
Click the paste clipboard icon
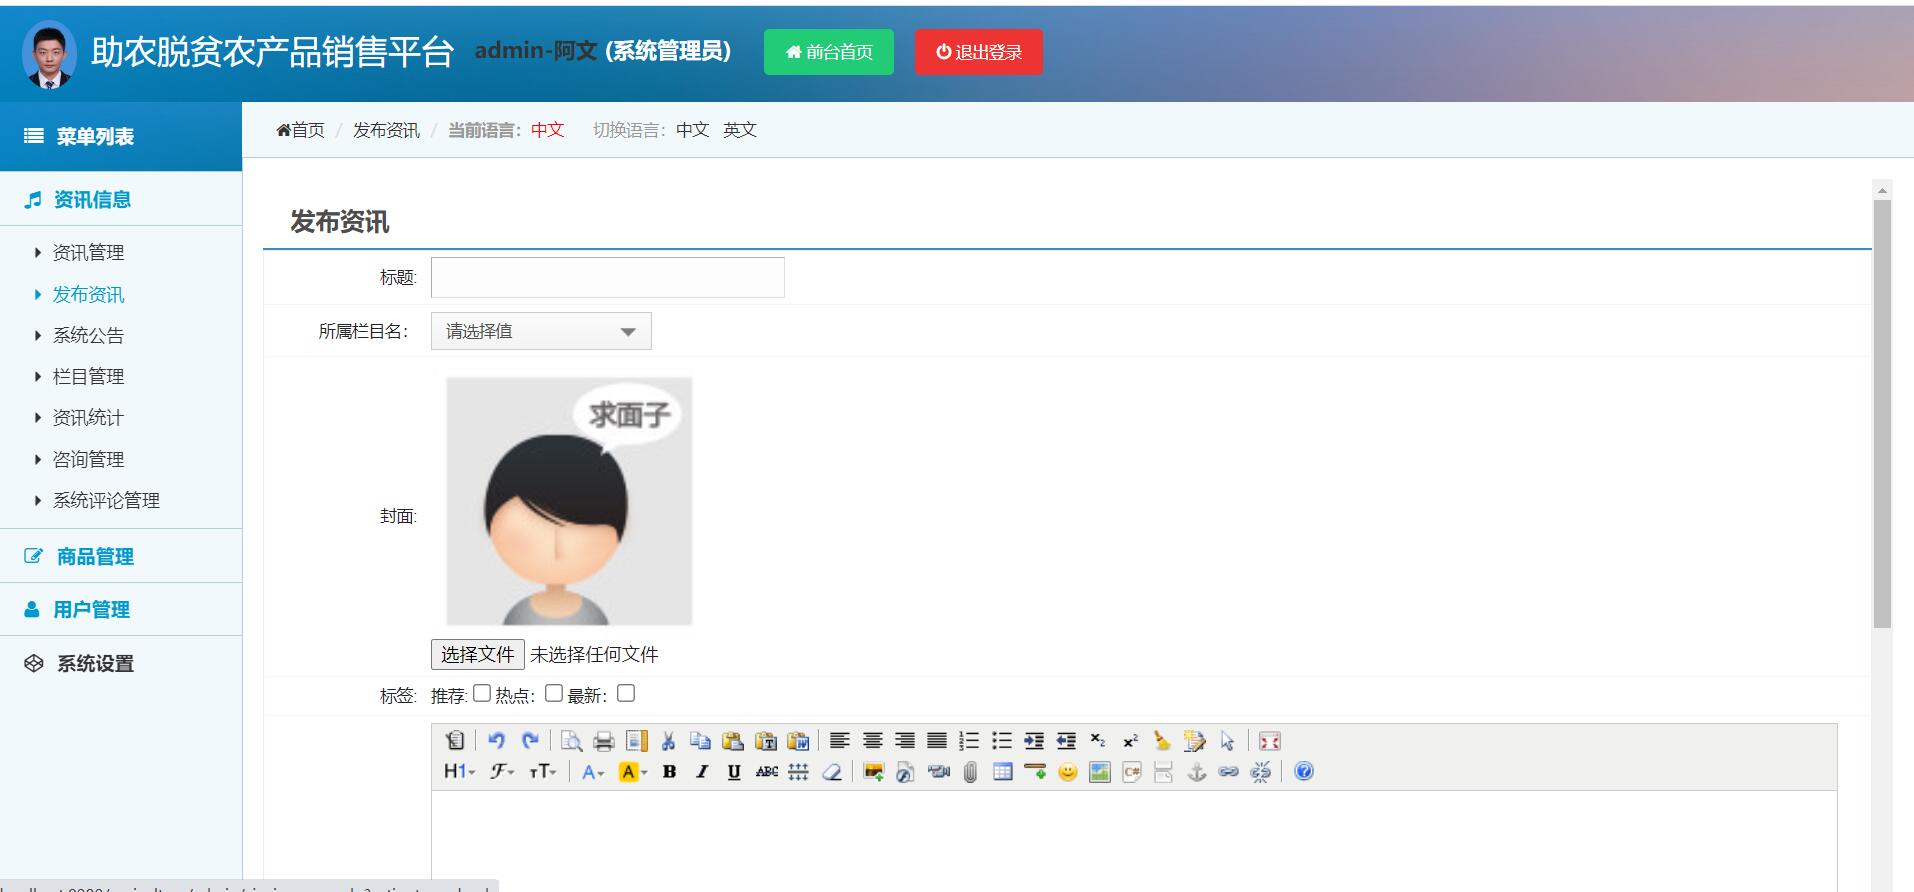tap(733, 741)
